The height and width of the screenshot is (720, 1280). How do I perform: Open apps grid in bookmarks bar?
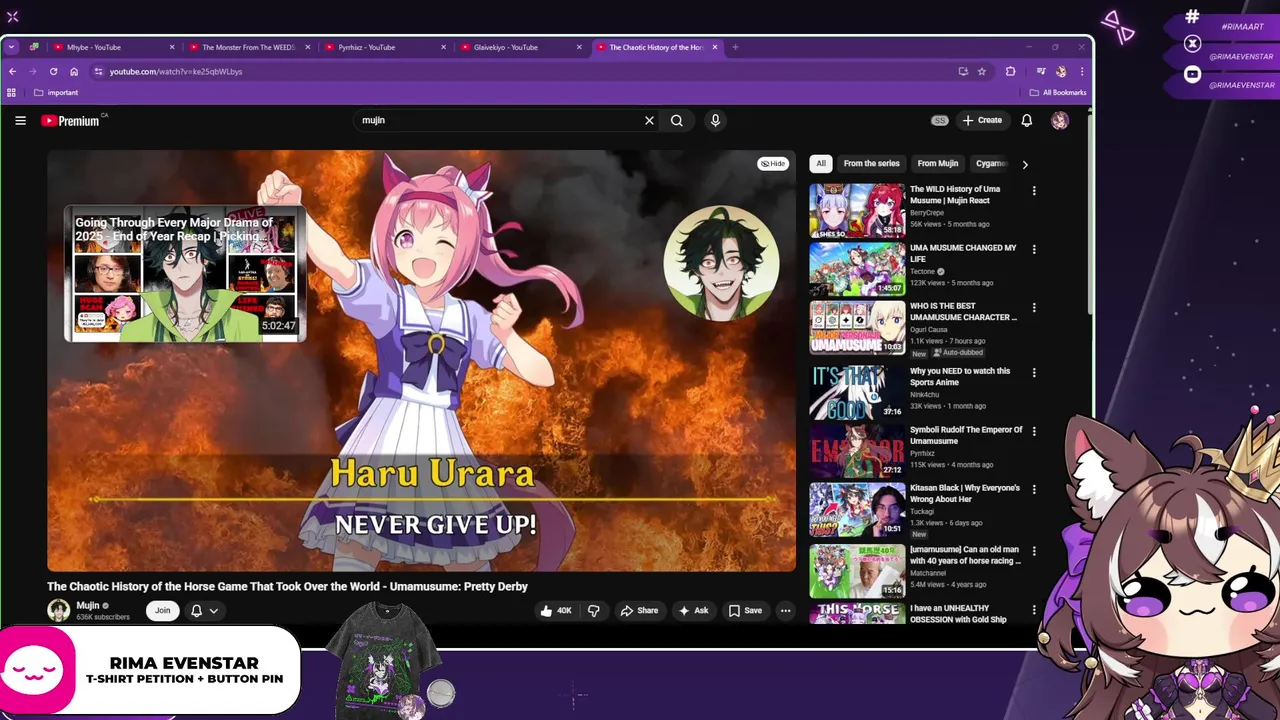tap(11, 92)
